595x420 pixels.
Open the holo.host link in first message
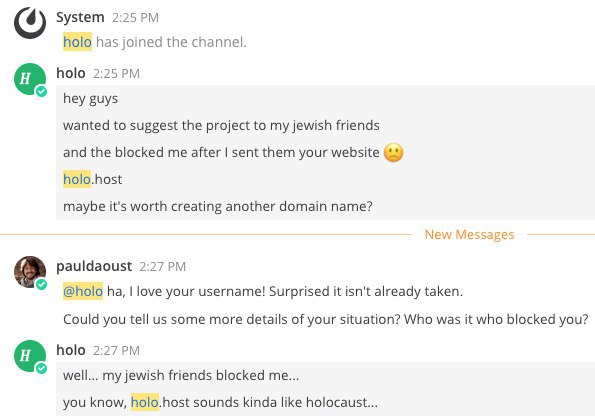[93, 179]
